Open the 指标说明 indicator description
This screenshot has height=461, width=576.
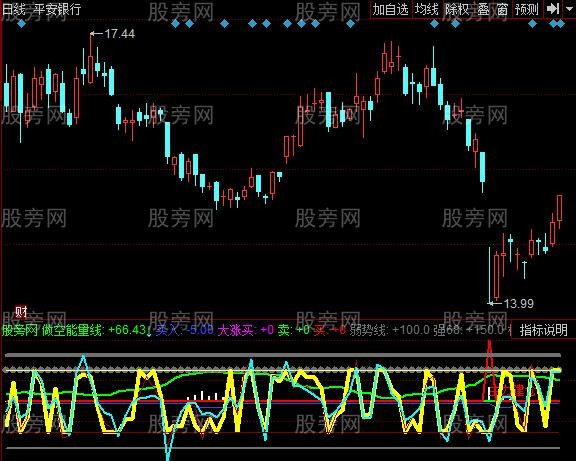543,330
